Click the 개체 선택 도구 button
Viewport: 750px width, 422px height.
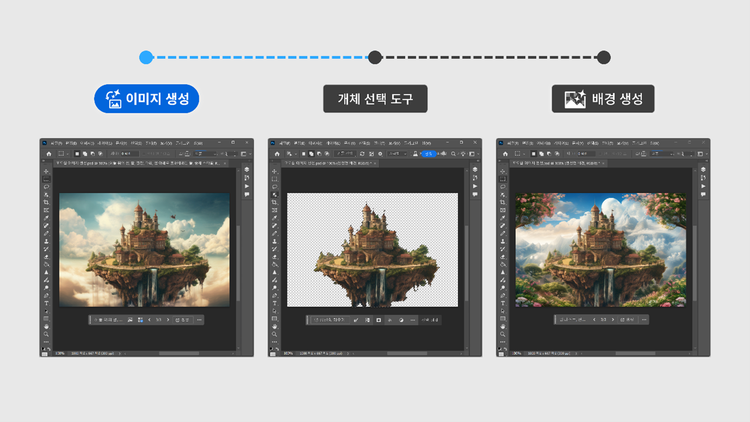(x=375, y=99)
